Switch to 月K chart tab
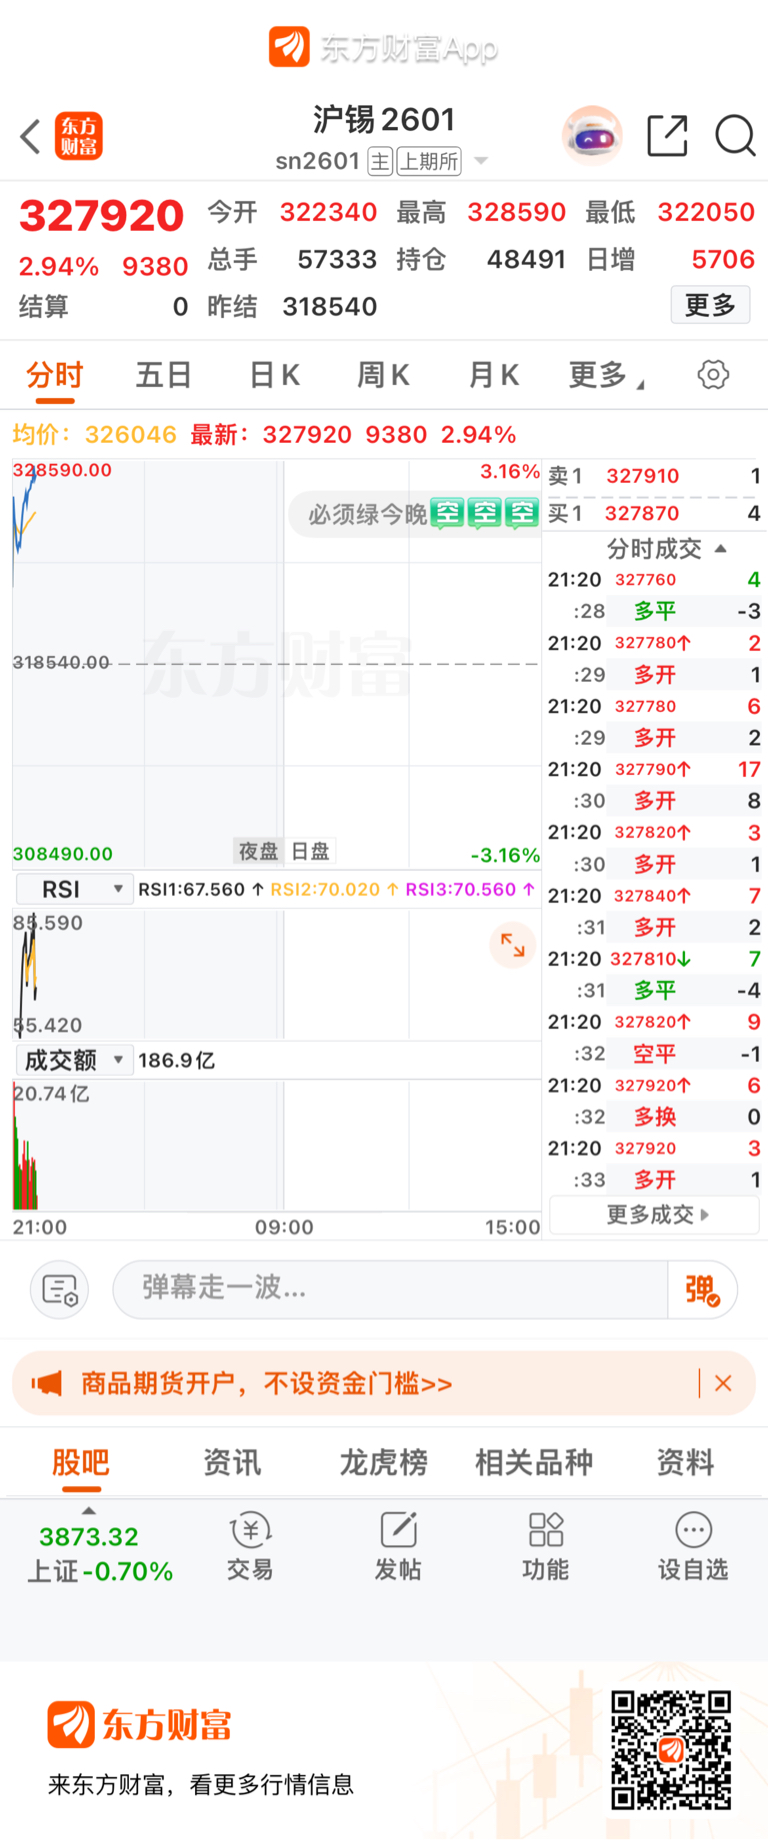Image resolution: width=768 pixels, height=1840 pixels. [494, 375]
